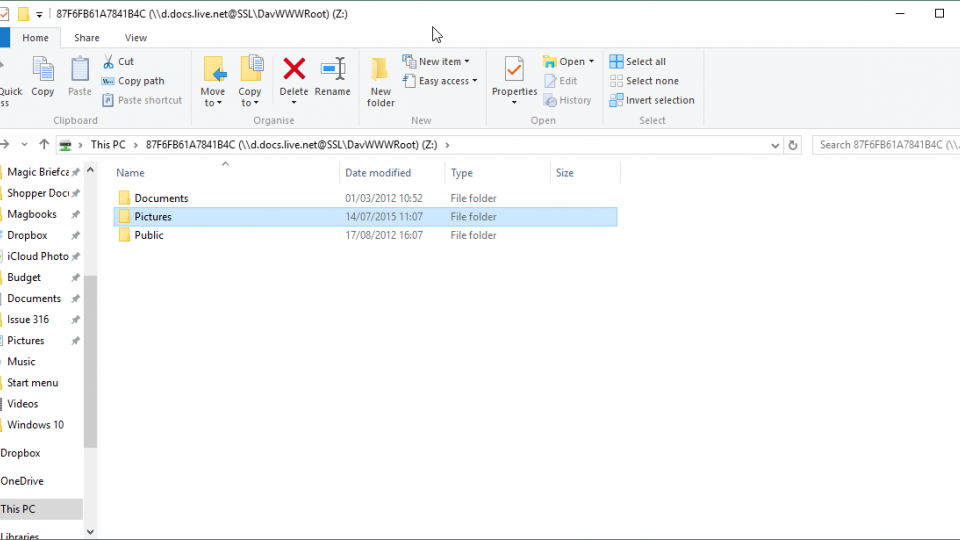Click inside the search box
Screen dimensions: 960x540
tap(885, 145)
